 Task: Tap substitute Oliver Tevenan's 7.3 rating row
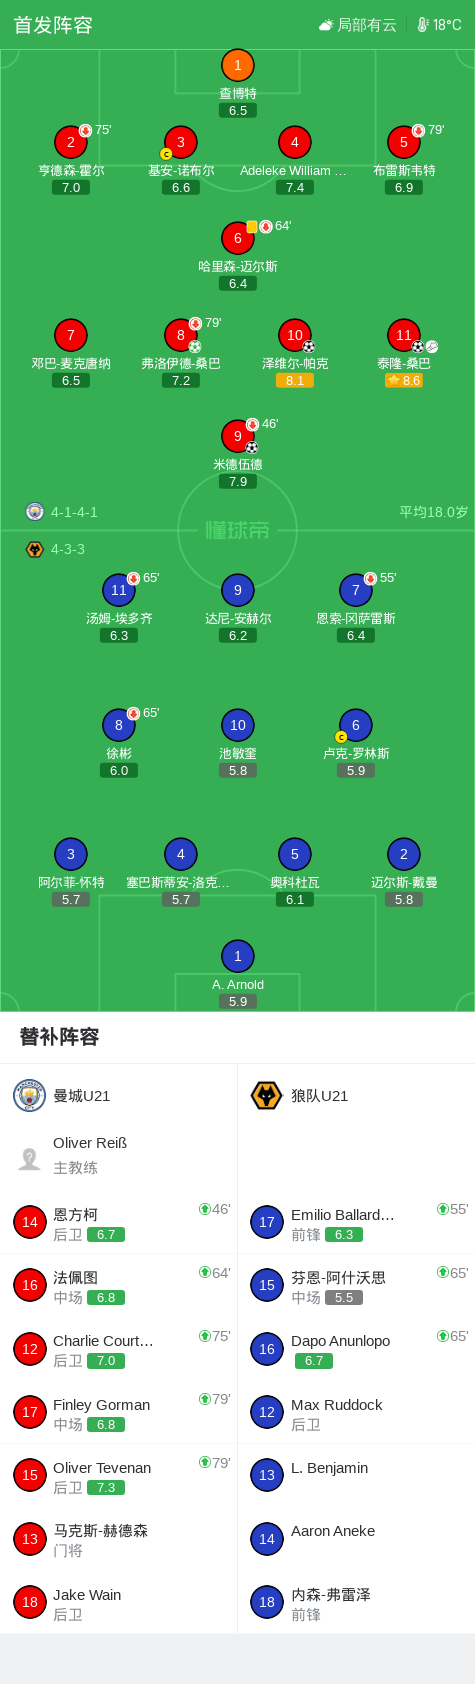[118, 1475]
